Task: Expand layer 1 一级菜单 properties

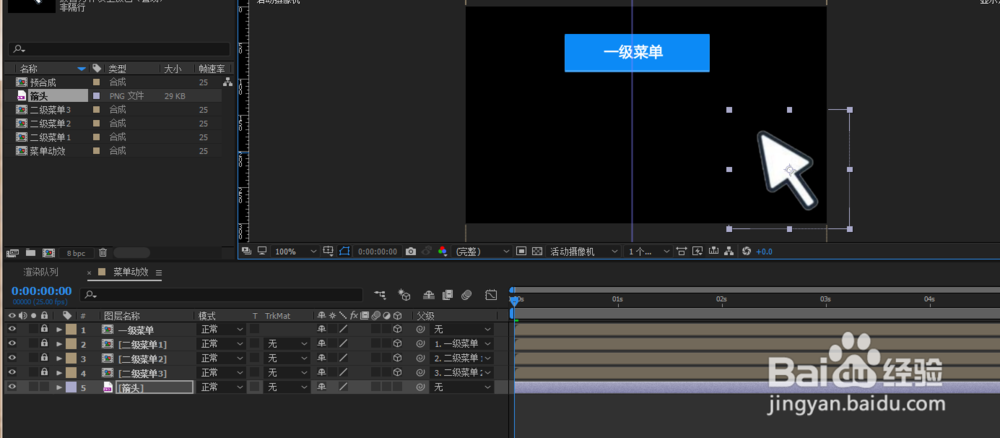Action: pyautogui.click(x=59, y=330)
